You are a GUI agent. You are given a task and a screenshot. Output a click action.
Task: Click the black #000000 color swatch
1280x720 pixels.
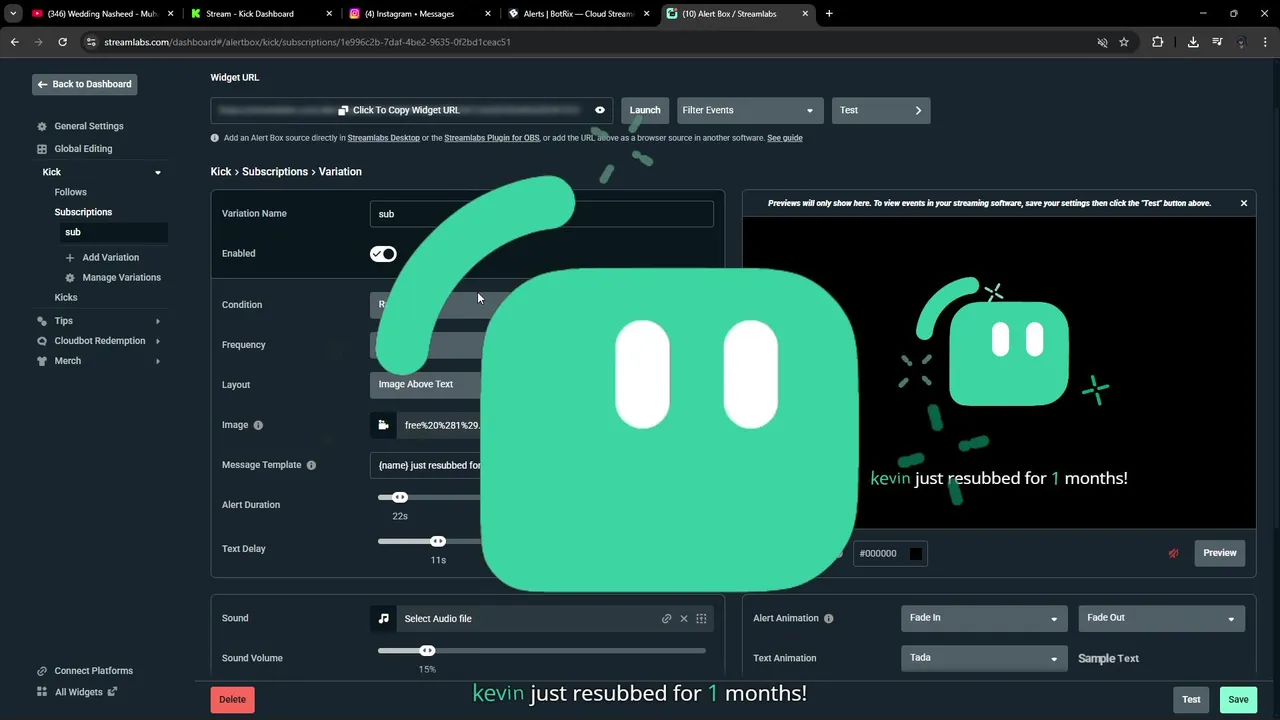click(915, 553)
